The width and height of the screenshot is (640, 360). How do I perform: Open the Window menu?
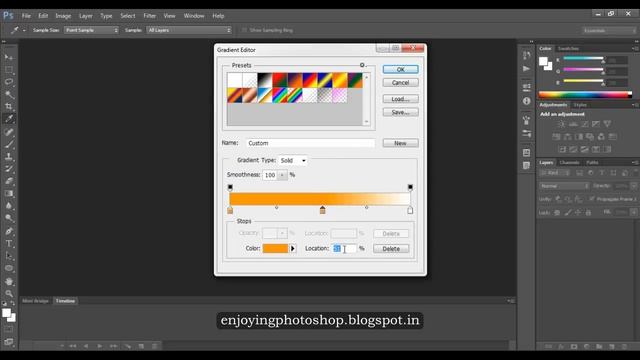point(194,16)
